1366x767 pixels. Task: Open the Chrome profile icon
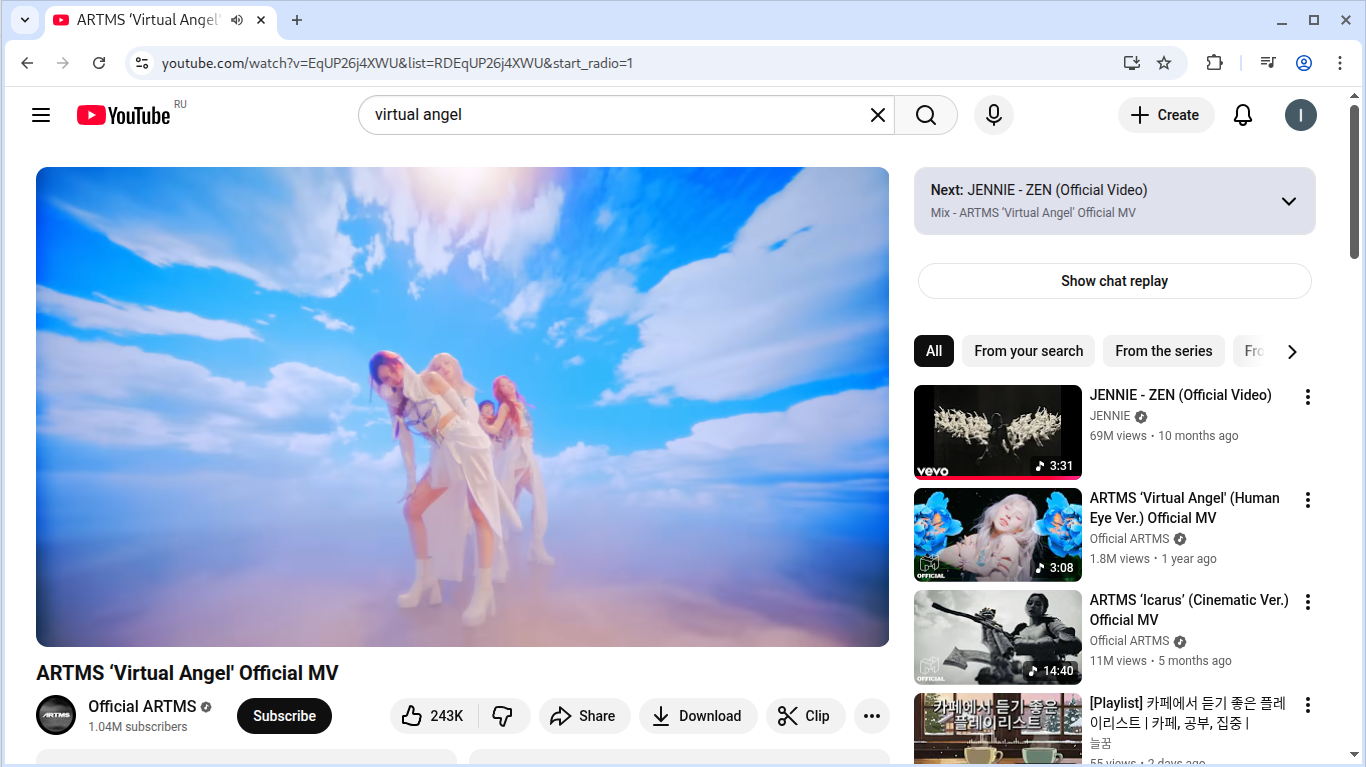pos(1304,63)
